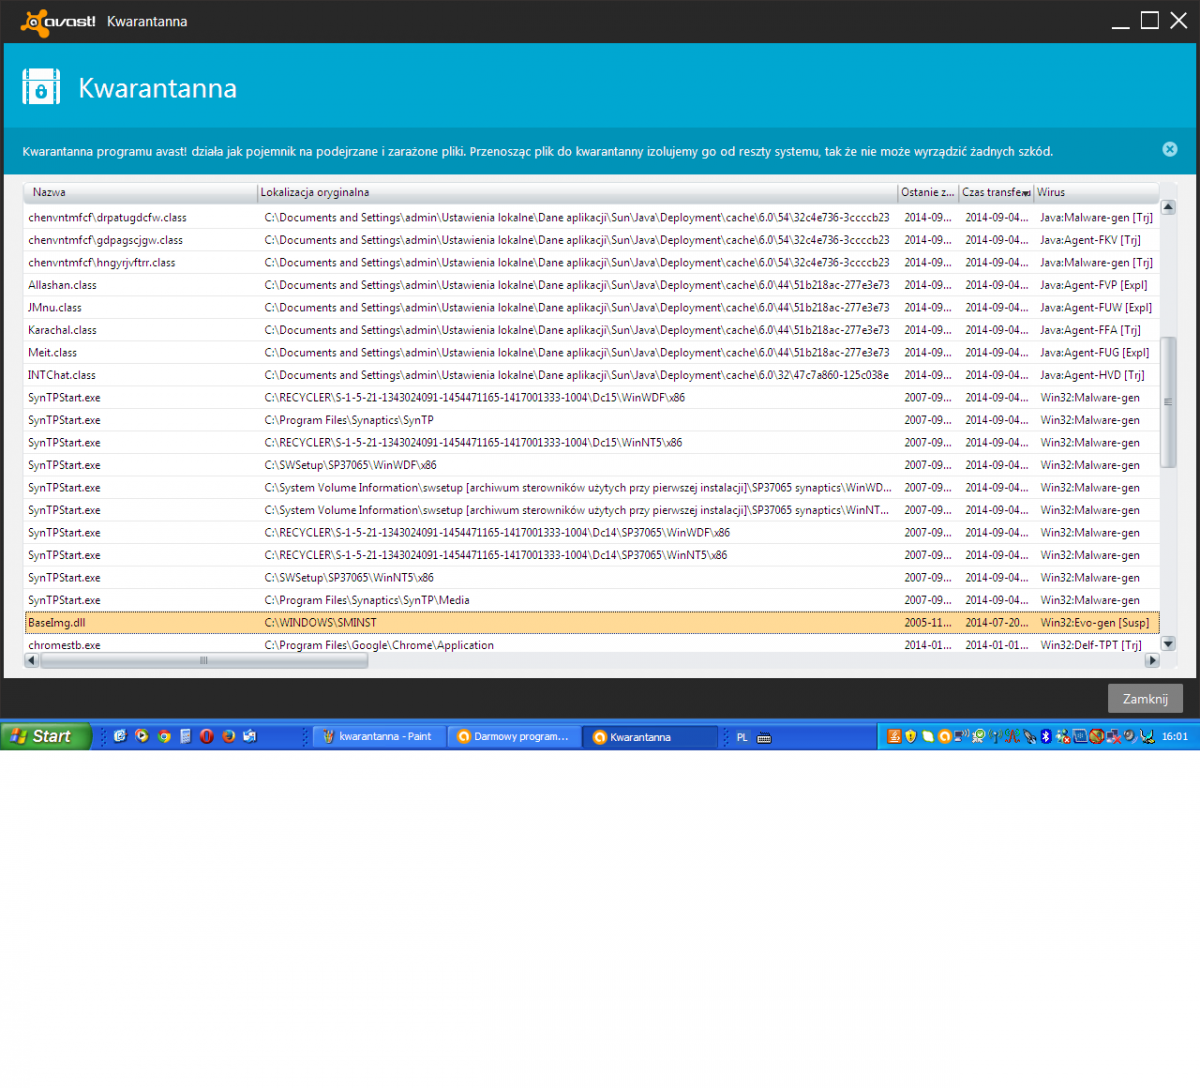The width and height of the screenshot is (1200, 1088).
Task: Click the yellow security shield tray icon
Action: tap(911, 737)
